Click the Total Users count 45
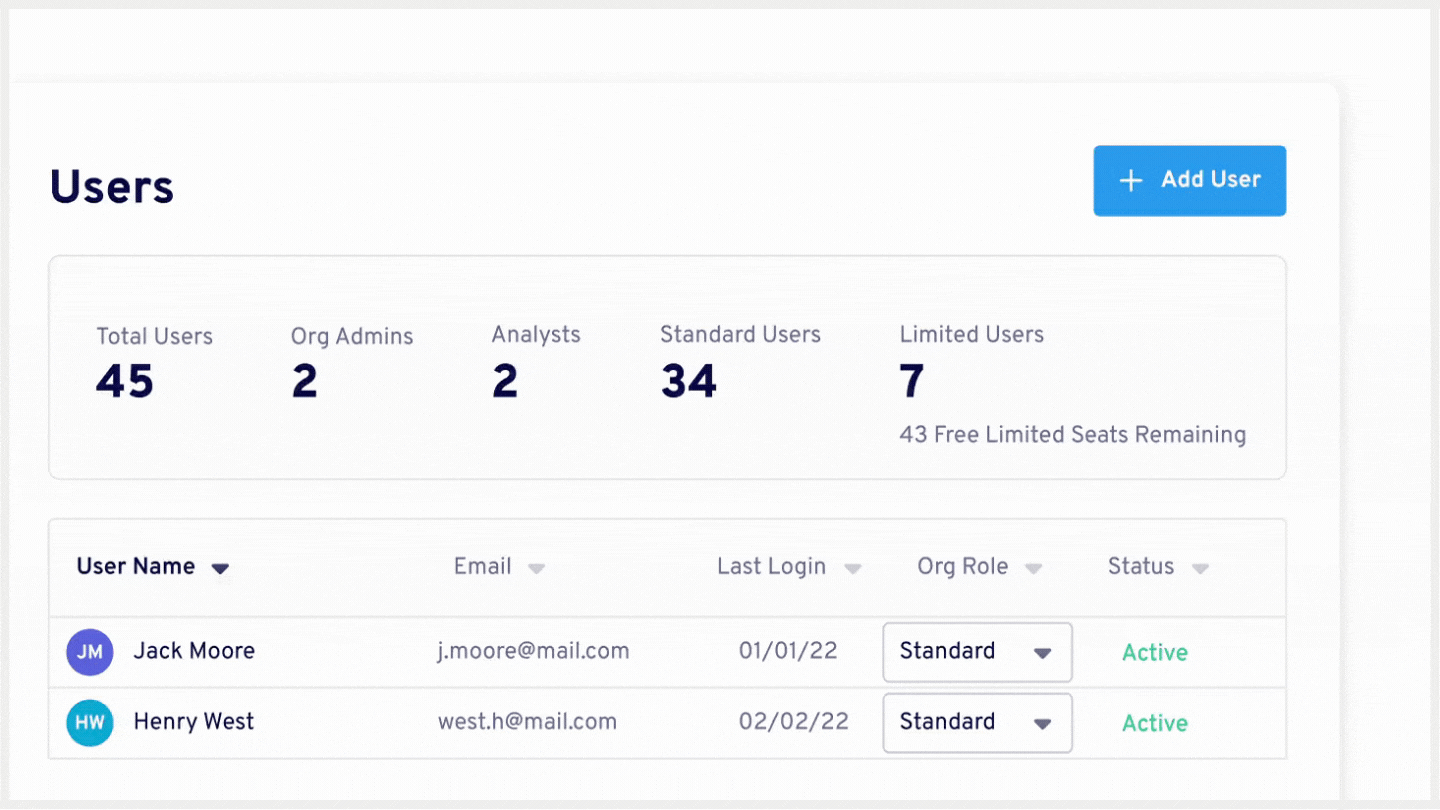This screenshot has height=810, width=1440. [125, 382]
